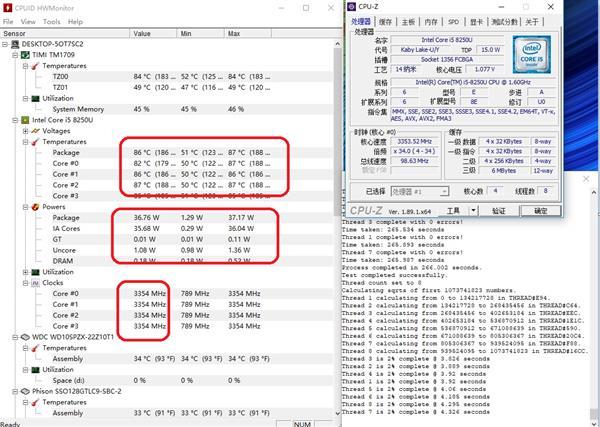
Task: Select the Package temperature row
Action: click(166, 153)
